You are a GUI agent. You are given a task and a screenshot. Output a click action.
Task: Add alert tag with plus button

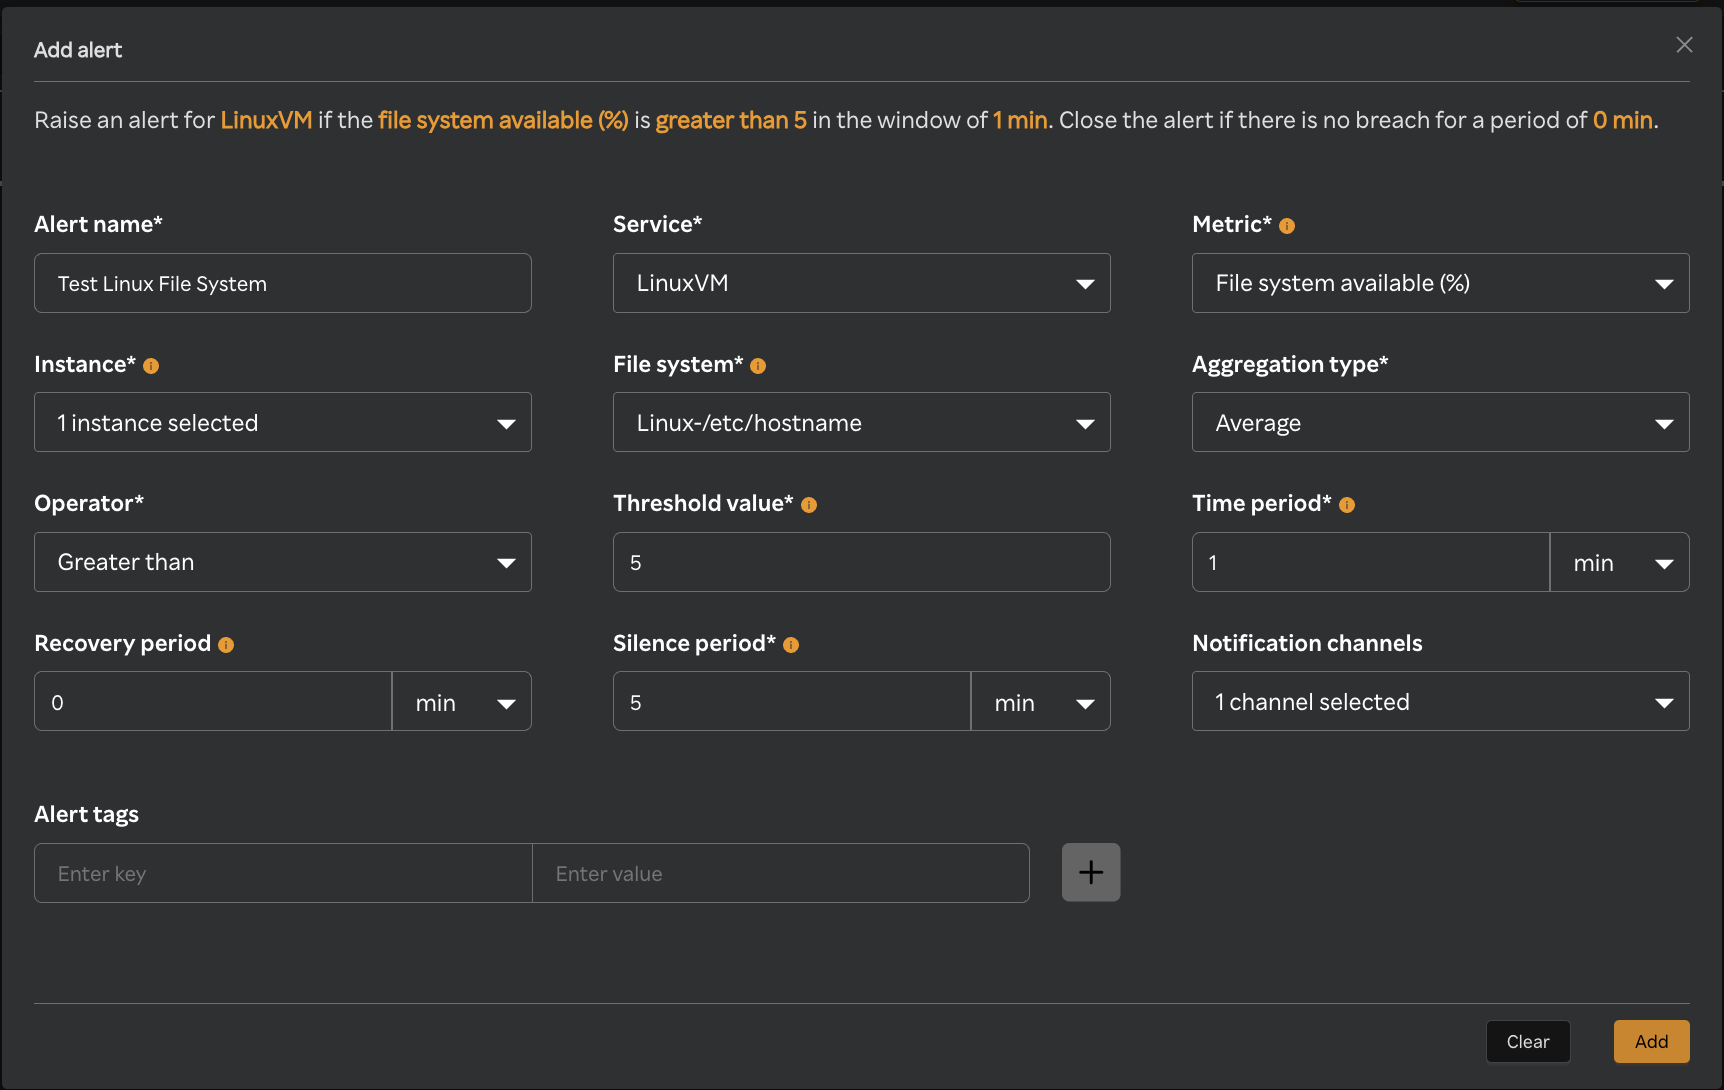1090,872
